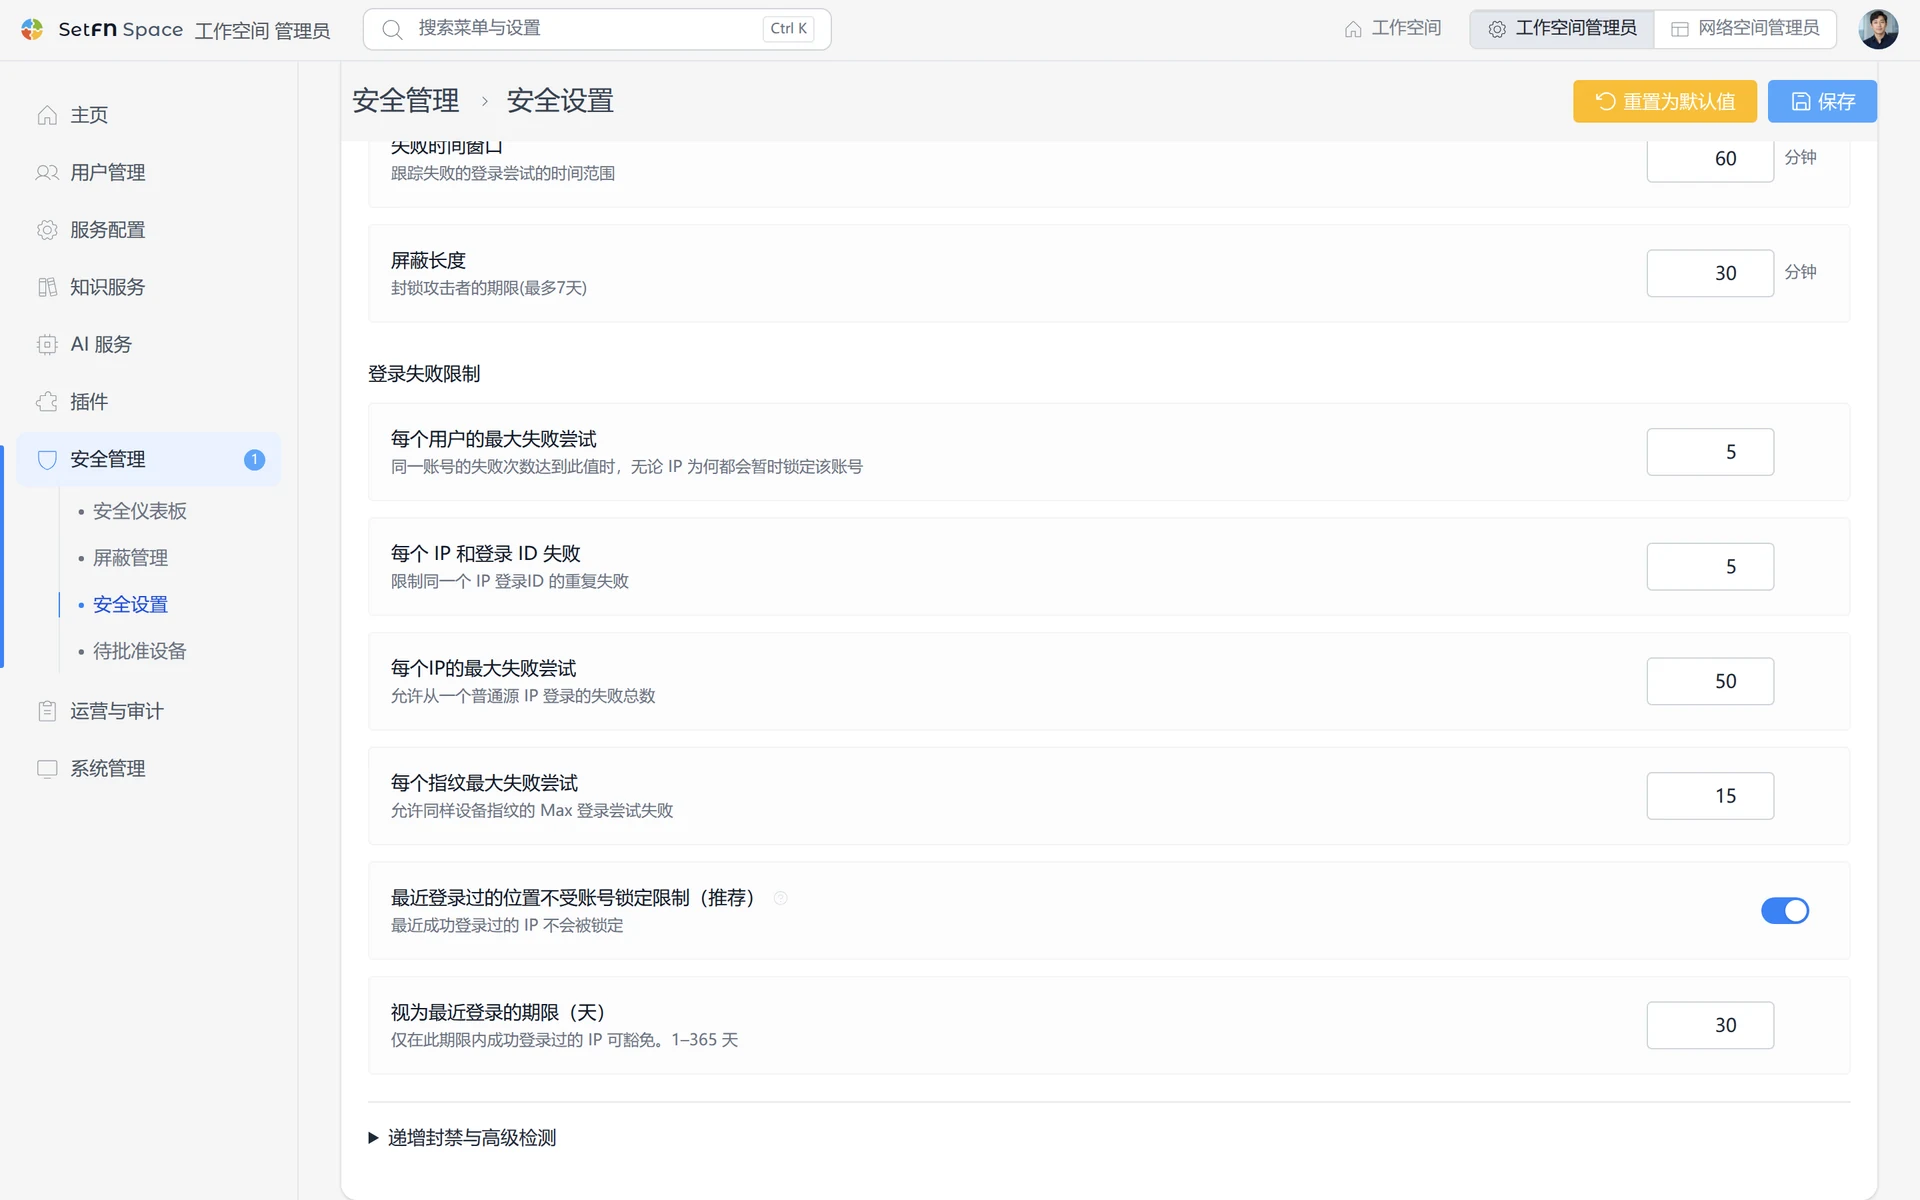1920x1200 pixels.
Task: Click the puzzle icon beside 插件
Action: coord(47,402)
